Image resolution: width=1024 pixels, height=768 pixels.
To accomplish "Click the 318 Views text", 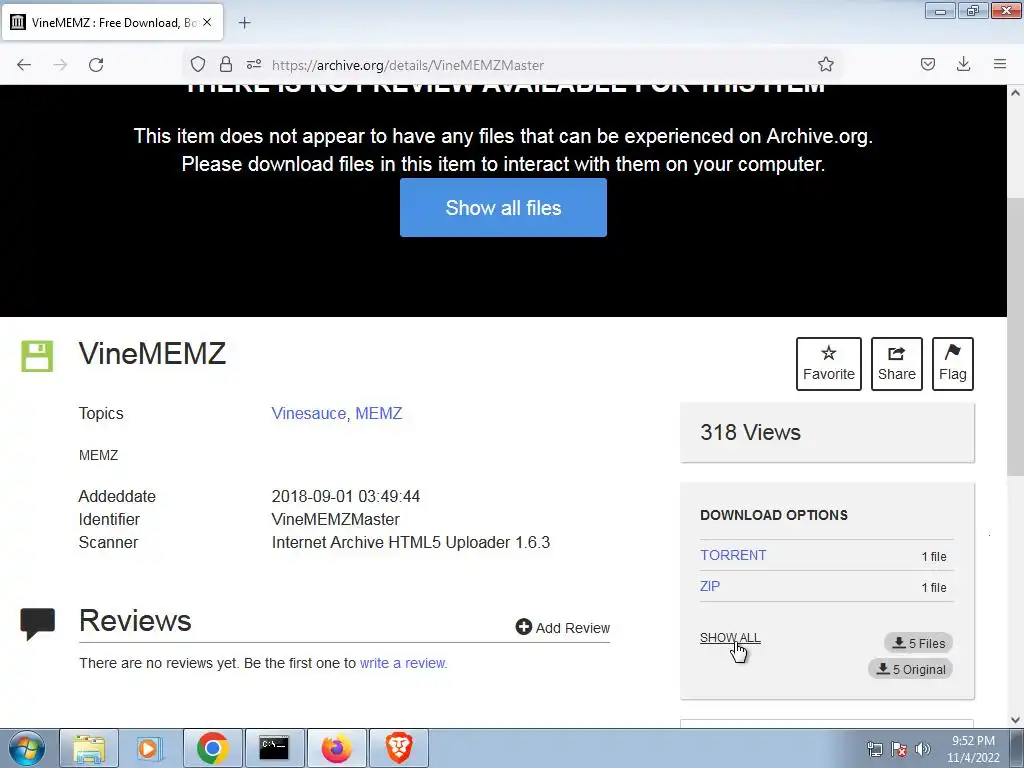I will 750,432.
